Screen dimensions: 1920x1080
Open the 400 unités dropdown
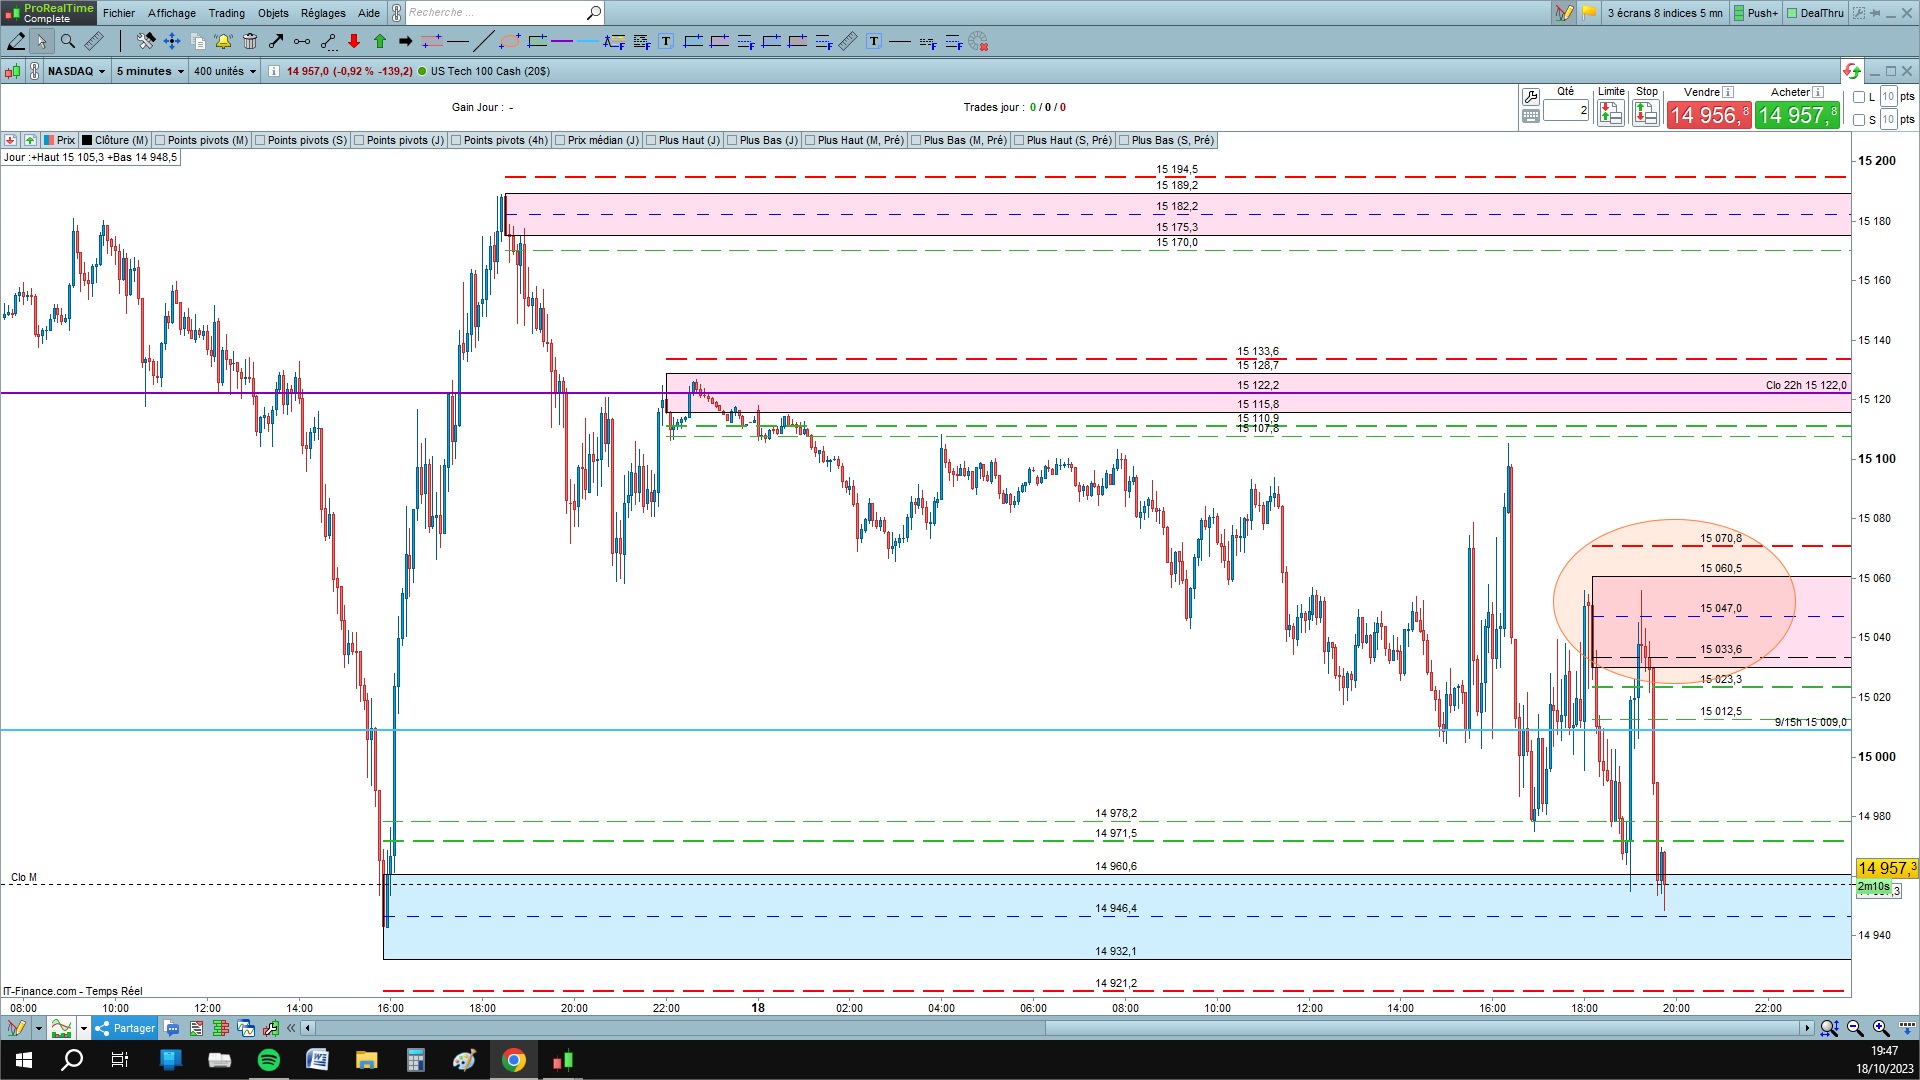pyautogui.click(x=225, y=71)
